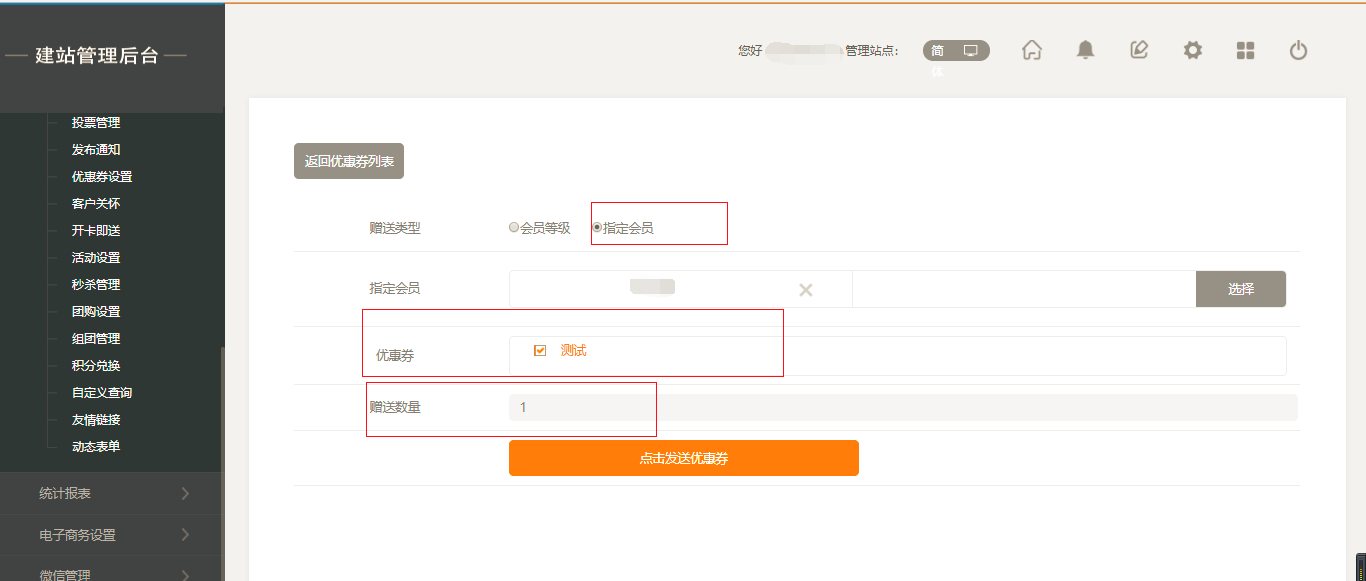
Task: Expand the 微信管理 sidebar section
Action: (112, 574)
